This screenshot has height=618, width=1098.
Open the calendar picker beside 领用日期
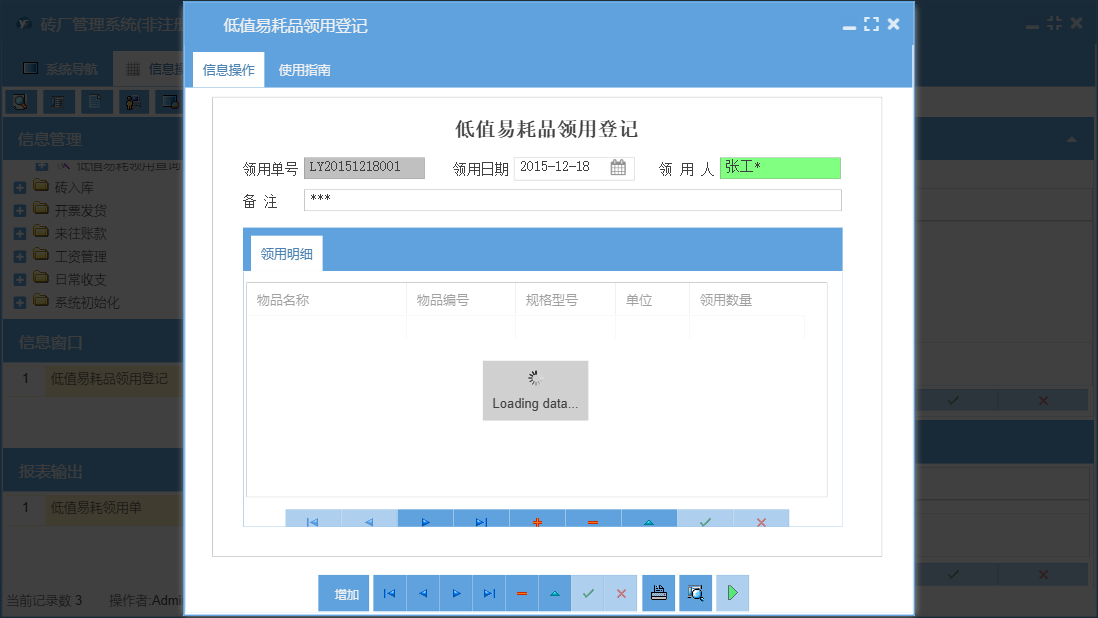point(617,168)
